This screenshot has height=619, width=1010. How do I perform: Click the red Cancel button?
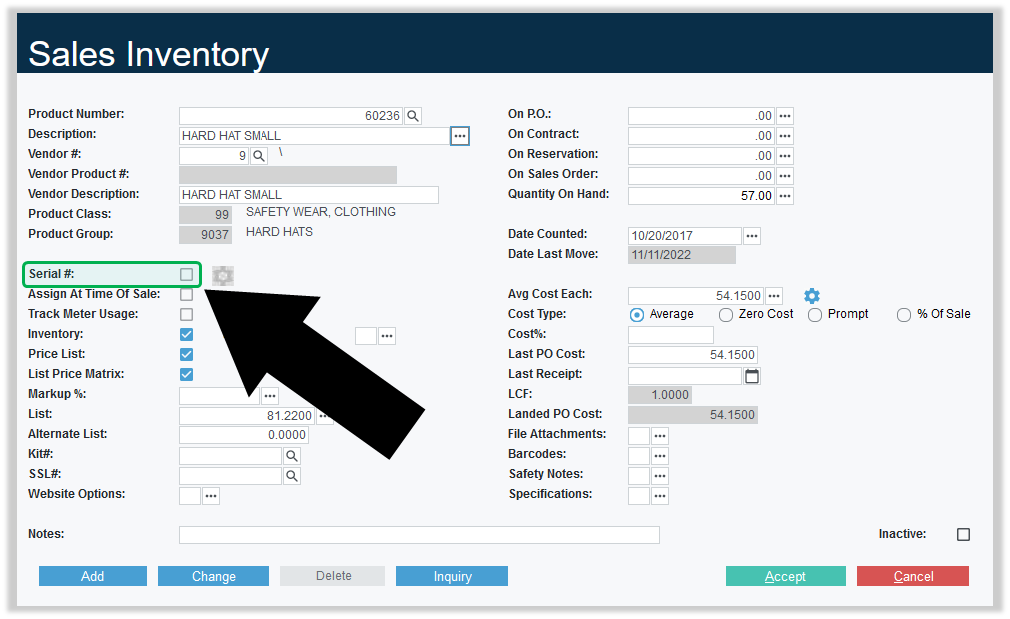click(913, 576)
